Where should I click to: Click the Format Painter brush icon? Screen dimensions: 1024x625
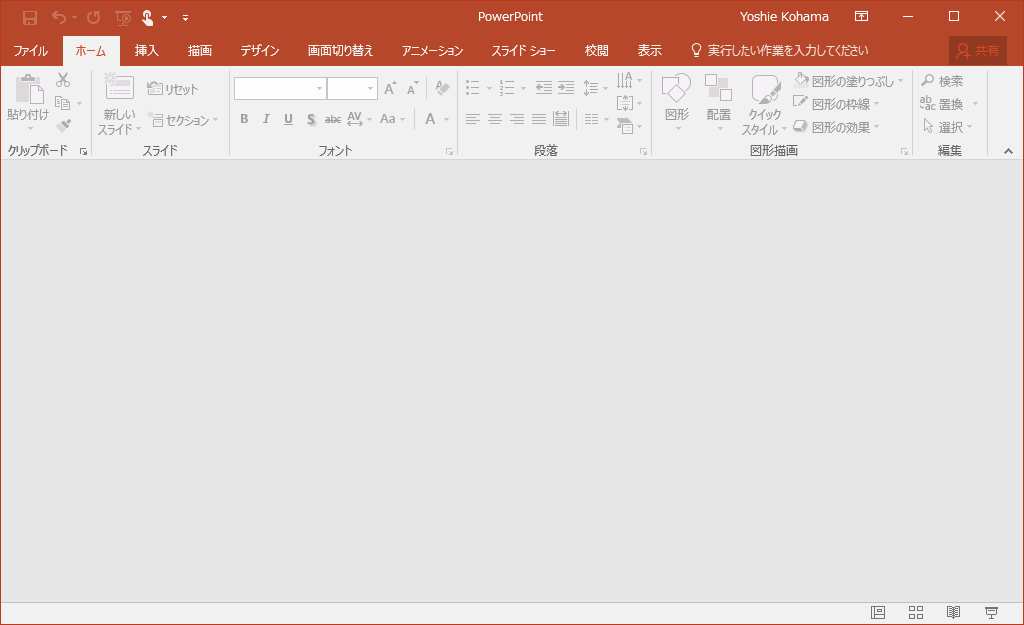[x=63, y=125]
